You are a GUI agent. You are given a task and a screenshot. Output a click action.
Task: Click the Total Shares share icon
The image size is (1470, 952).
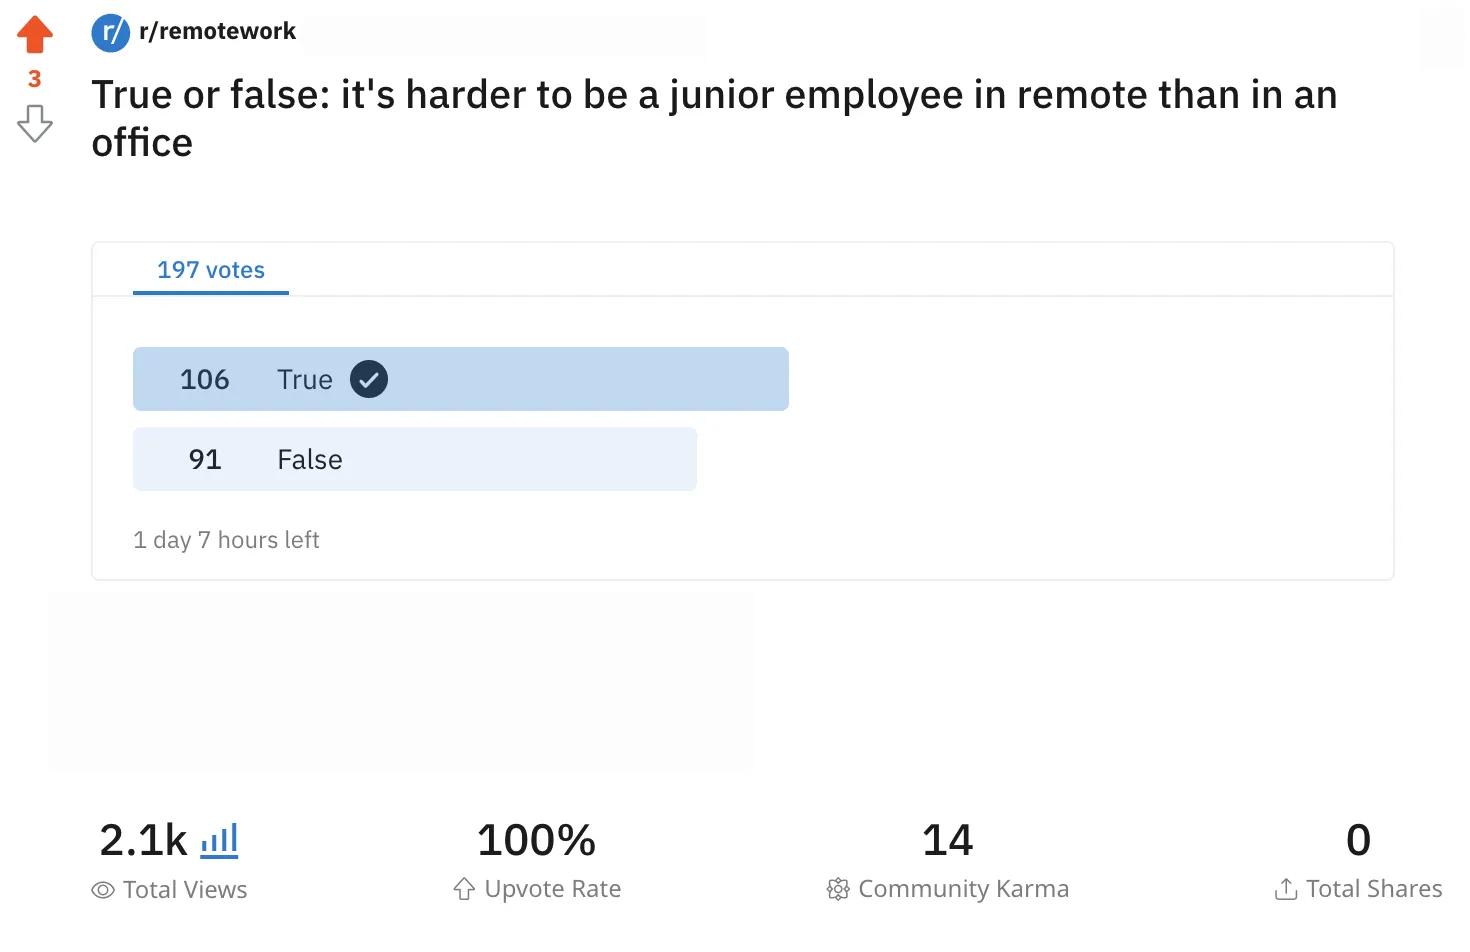click(1286, 889)
